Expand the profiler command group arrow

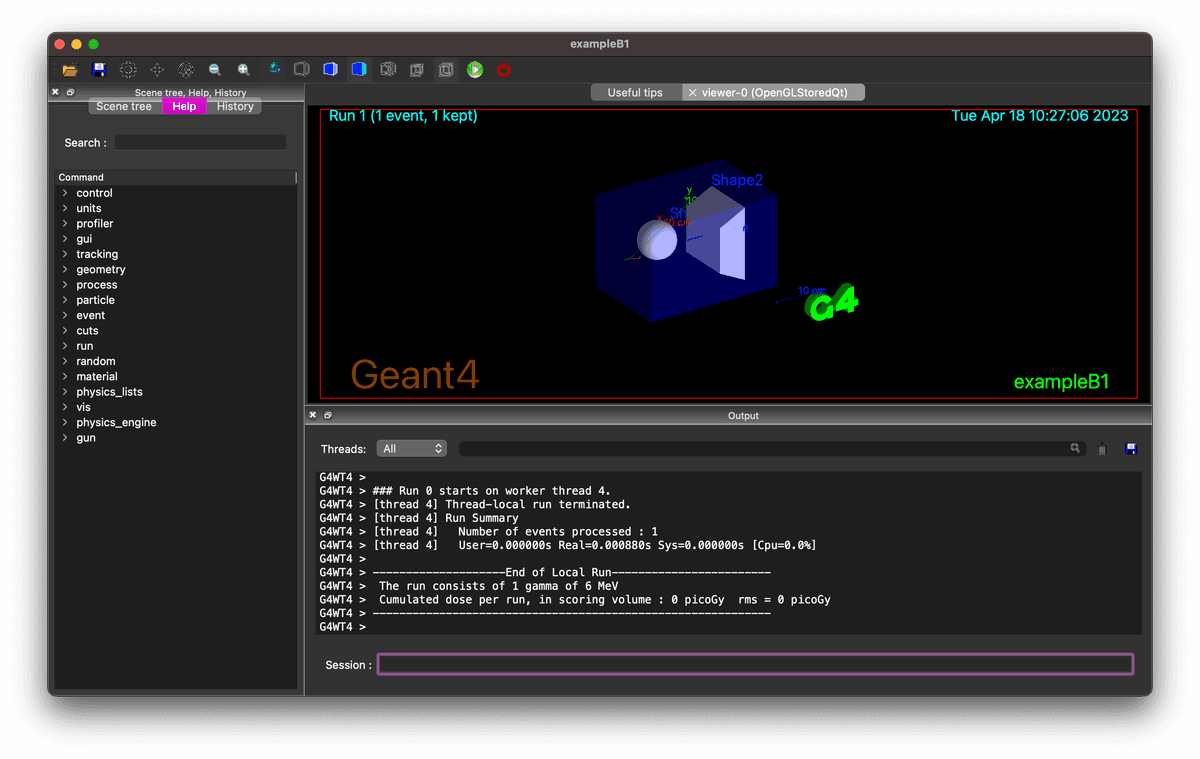tap(65, 224)
